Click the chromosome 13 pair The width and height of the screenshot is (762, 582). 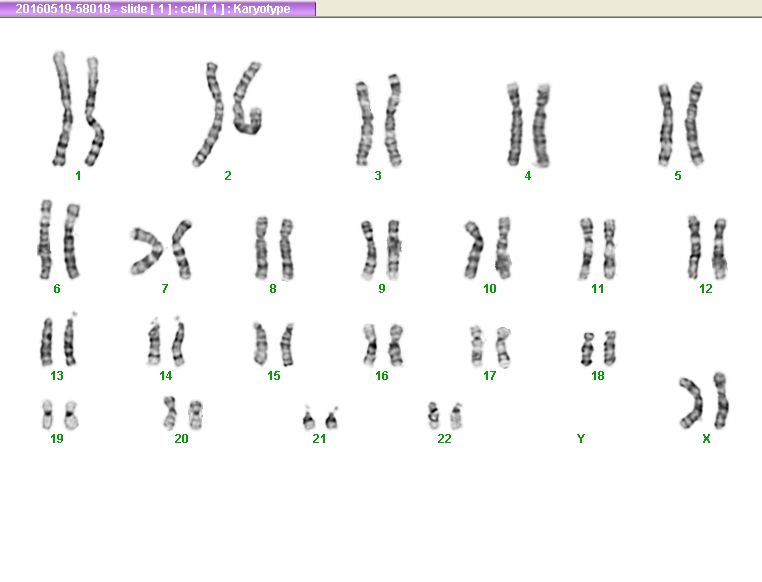(58, 340)
